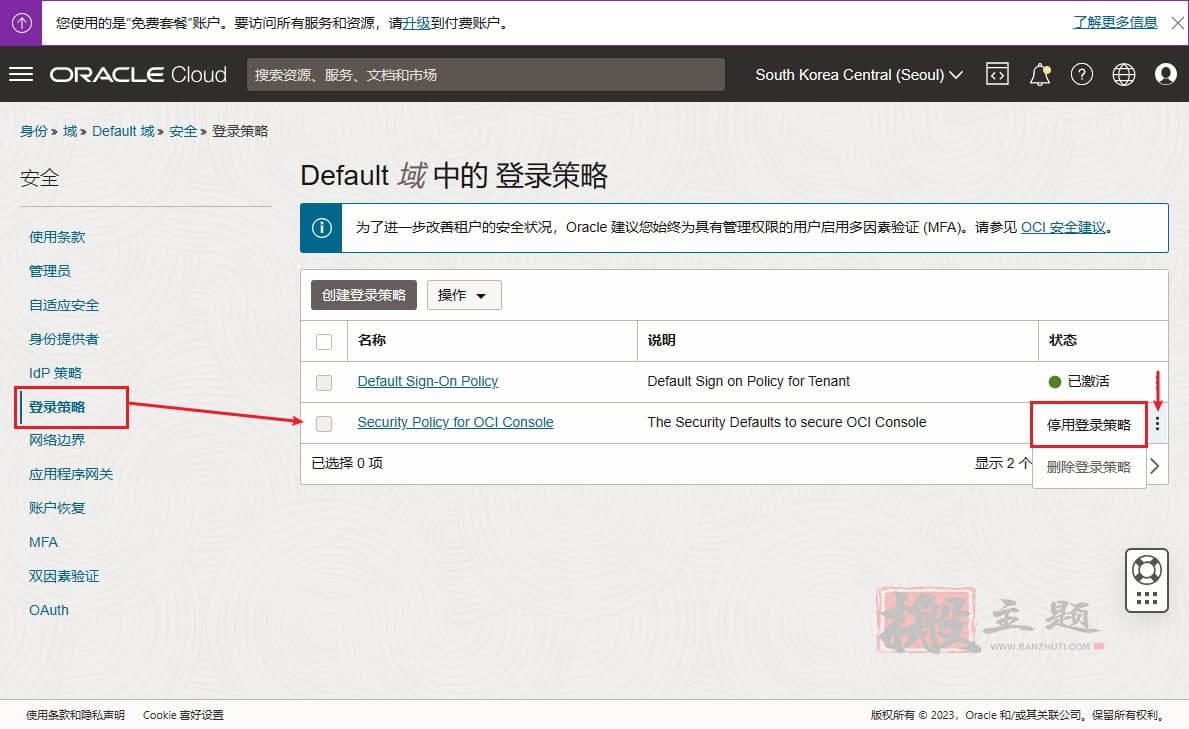Choose 删除登录策略 from the row menu

pos(1089,467)
